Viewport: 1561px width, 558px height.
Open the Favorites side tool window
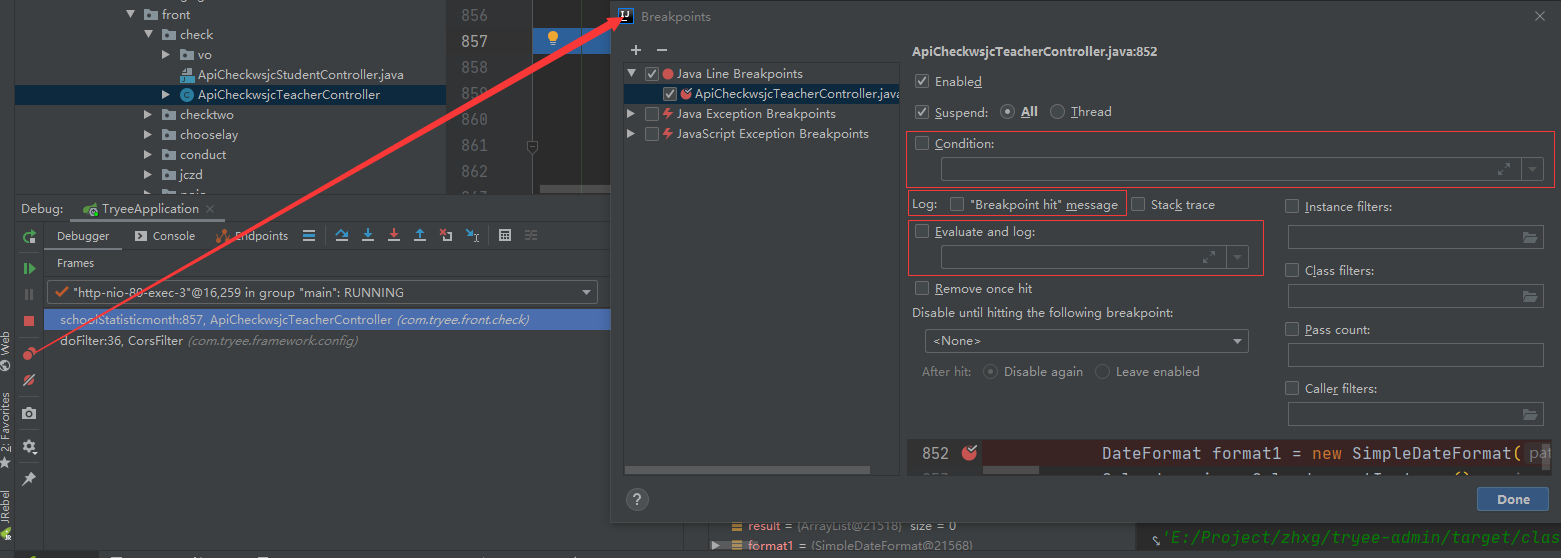pos(6,430)
